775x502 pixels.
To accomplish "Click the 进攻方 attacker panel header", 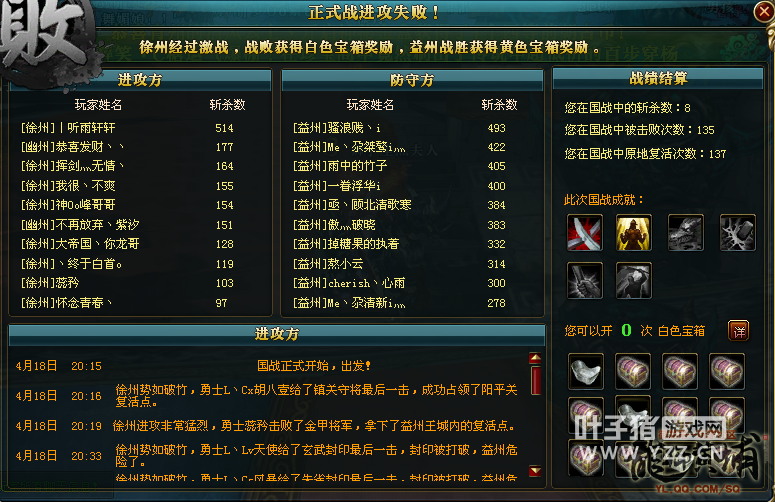I will (x=140, y=80).
